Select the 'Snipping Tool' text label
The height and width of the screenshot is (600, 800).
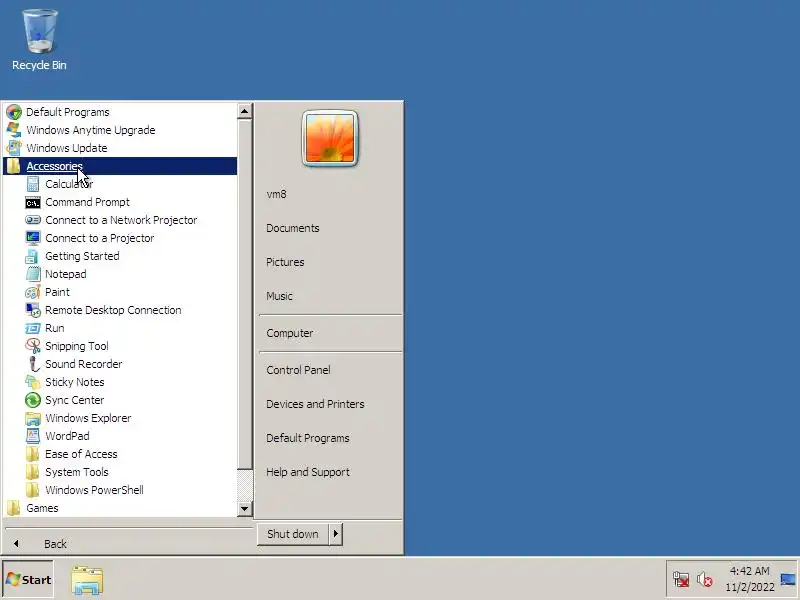tap(77, 346)
